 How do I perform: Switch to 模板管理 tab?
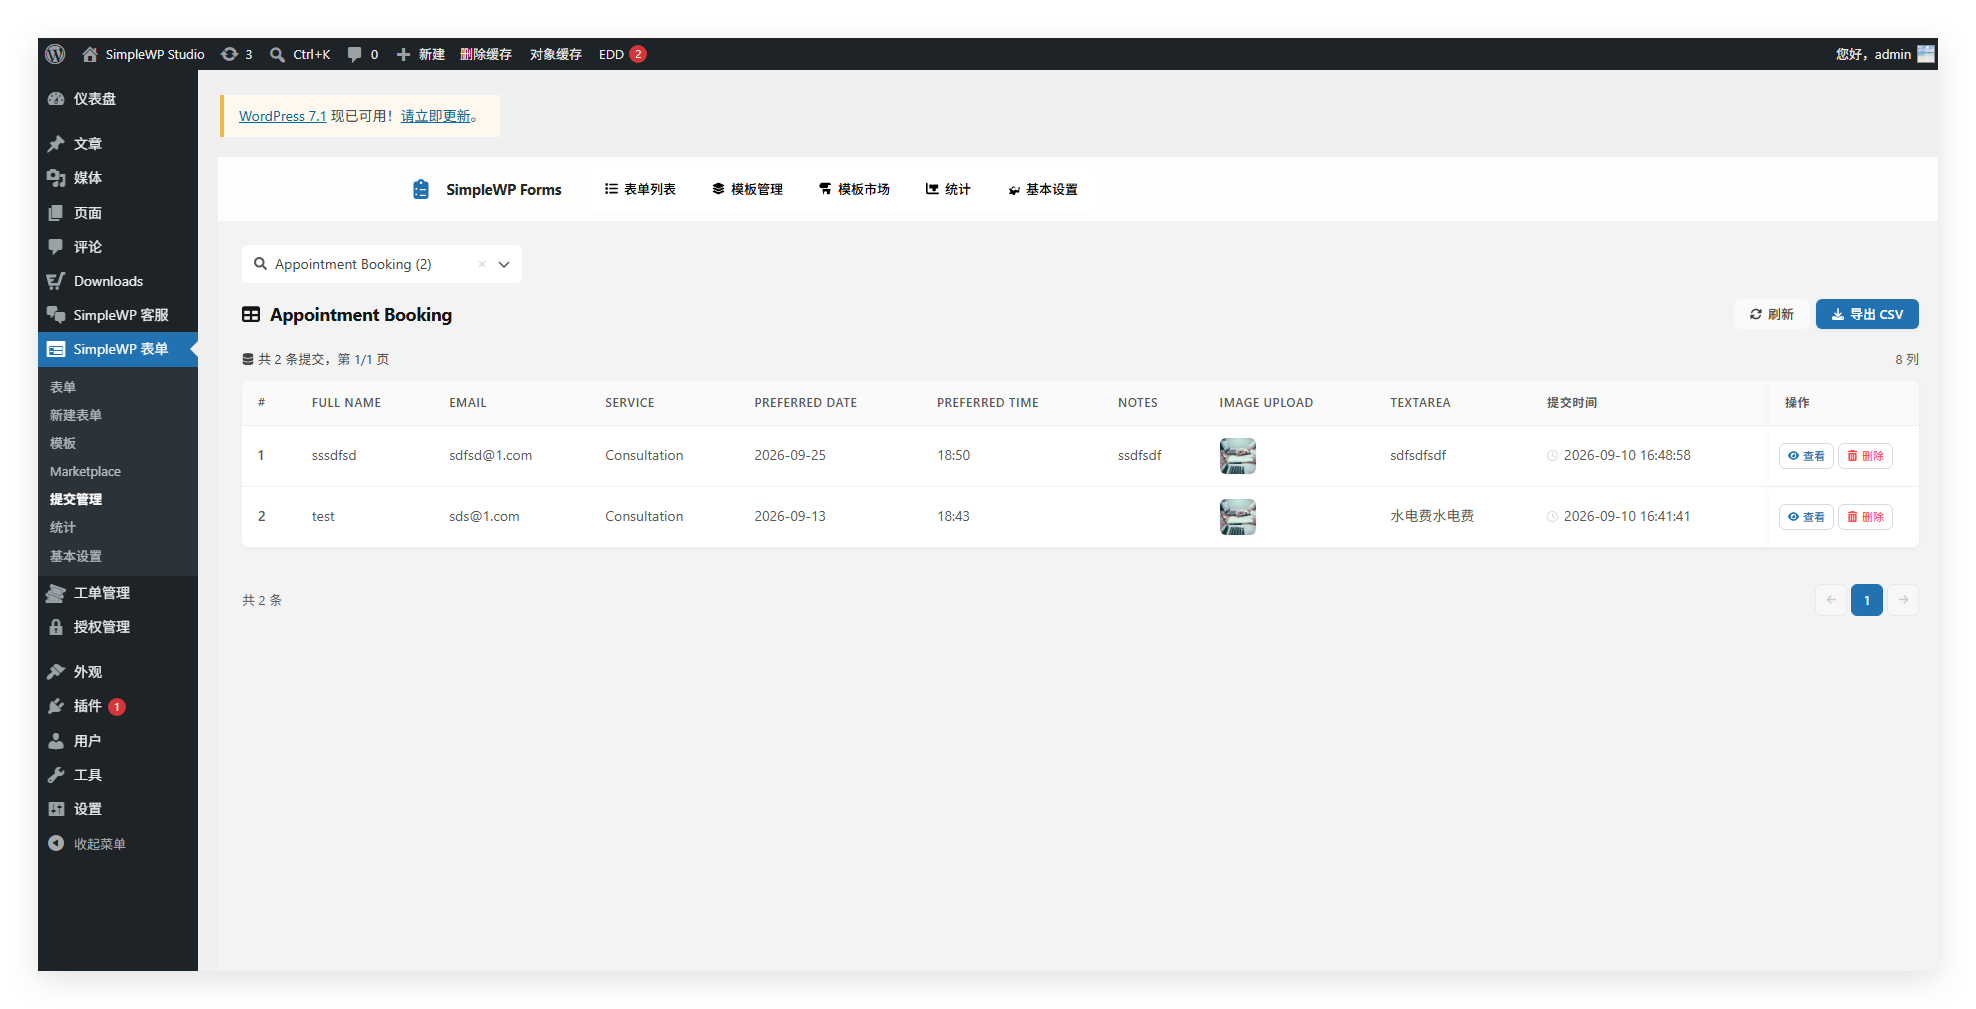click(x=747, y=189)
